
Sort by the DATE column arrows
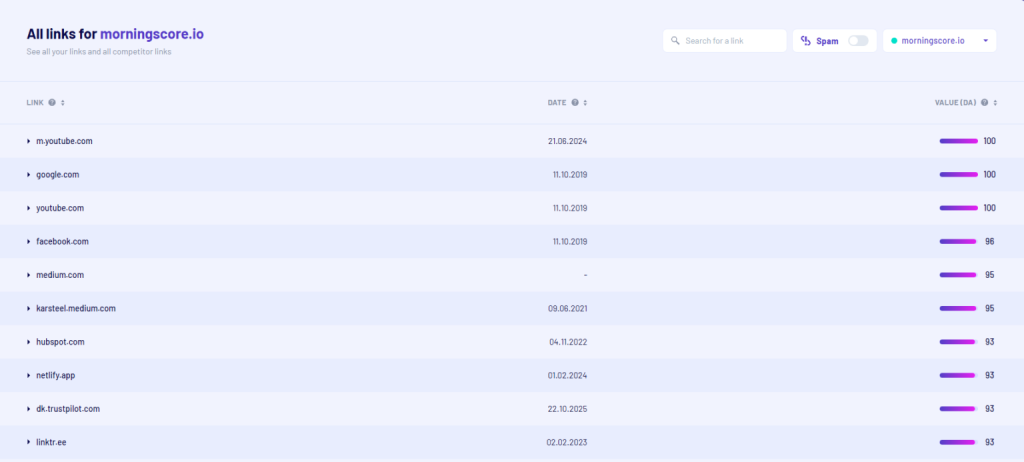click(x=586, y=103)
